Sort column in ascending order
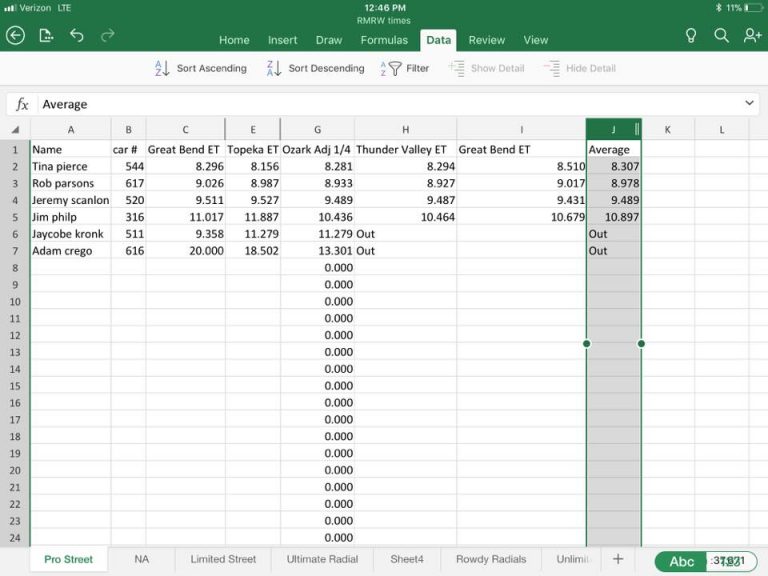The width and height of the screenshot is (768, 576). (200, 68)
